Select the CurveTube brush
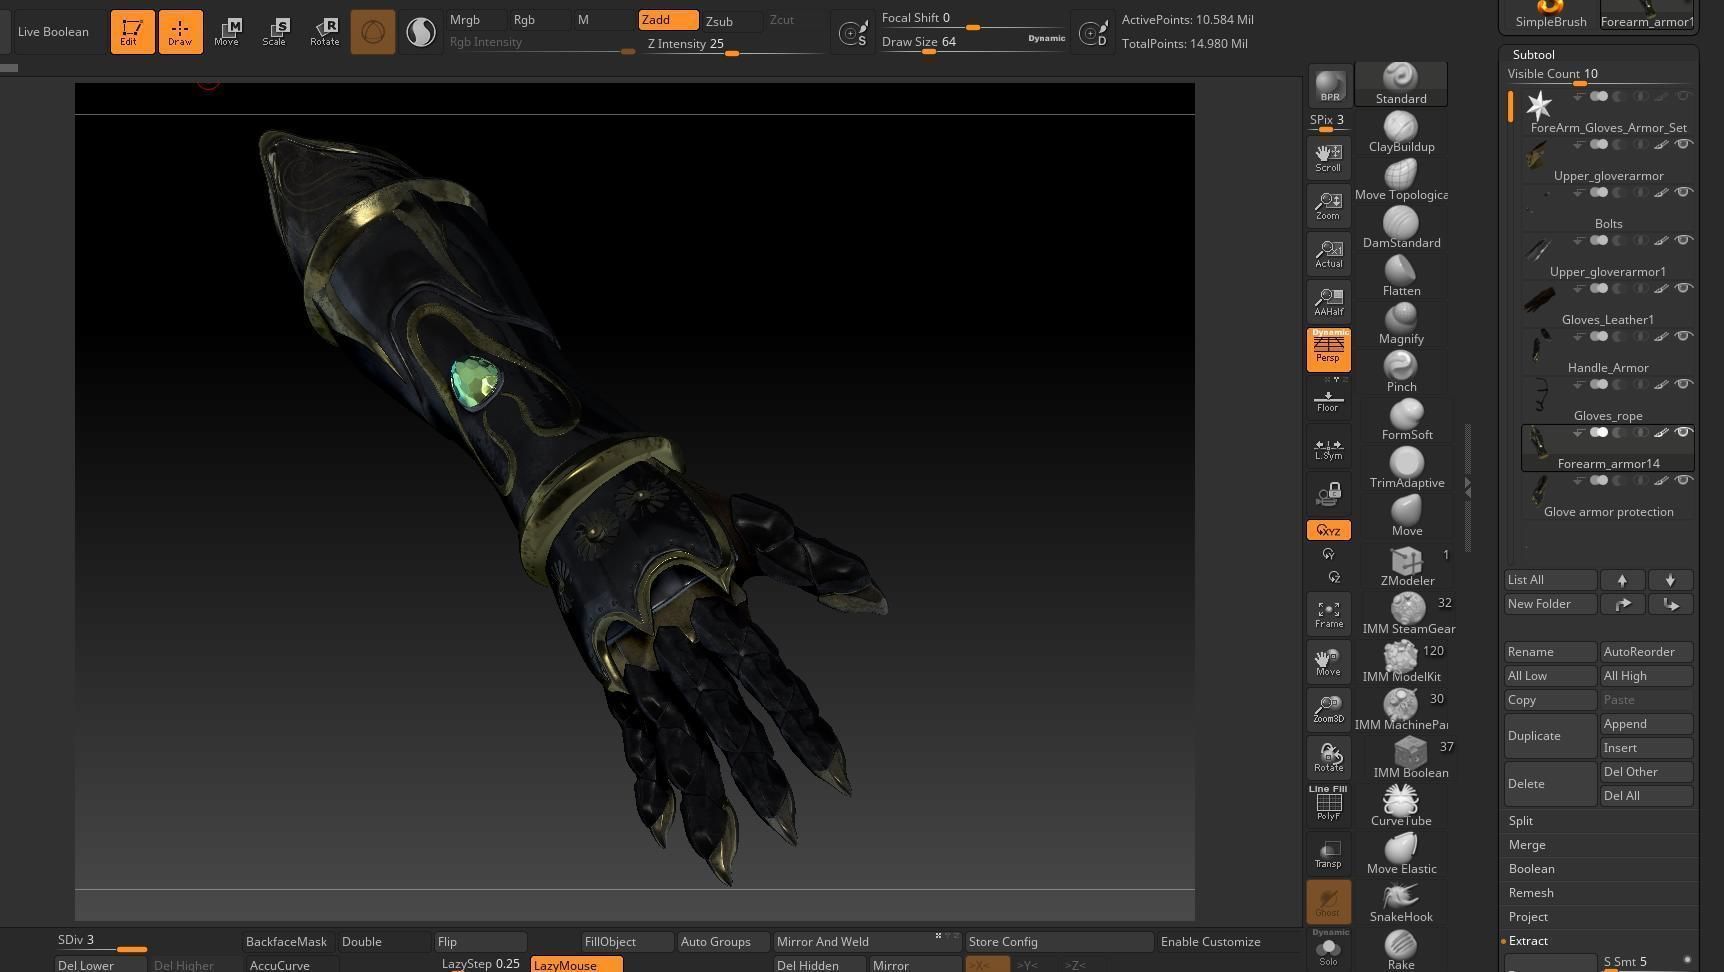Screen dimensions: 1724x972 click(1400, 804)
